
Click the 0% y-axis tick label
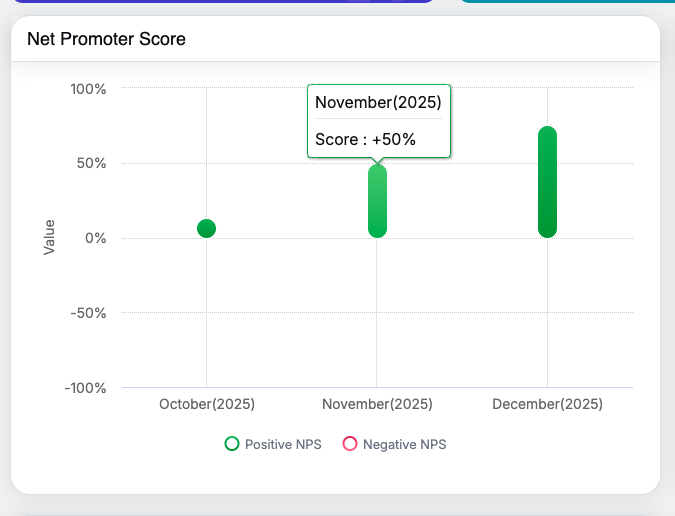tap(95, 238)
